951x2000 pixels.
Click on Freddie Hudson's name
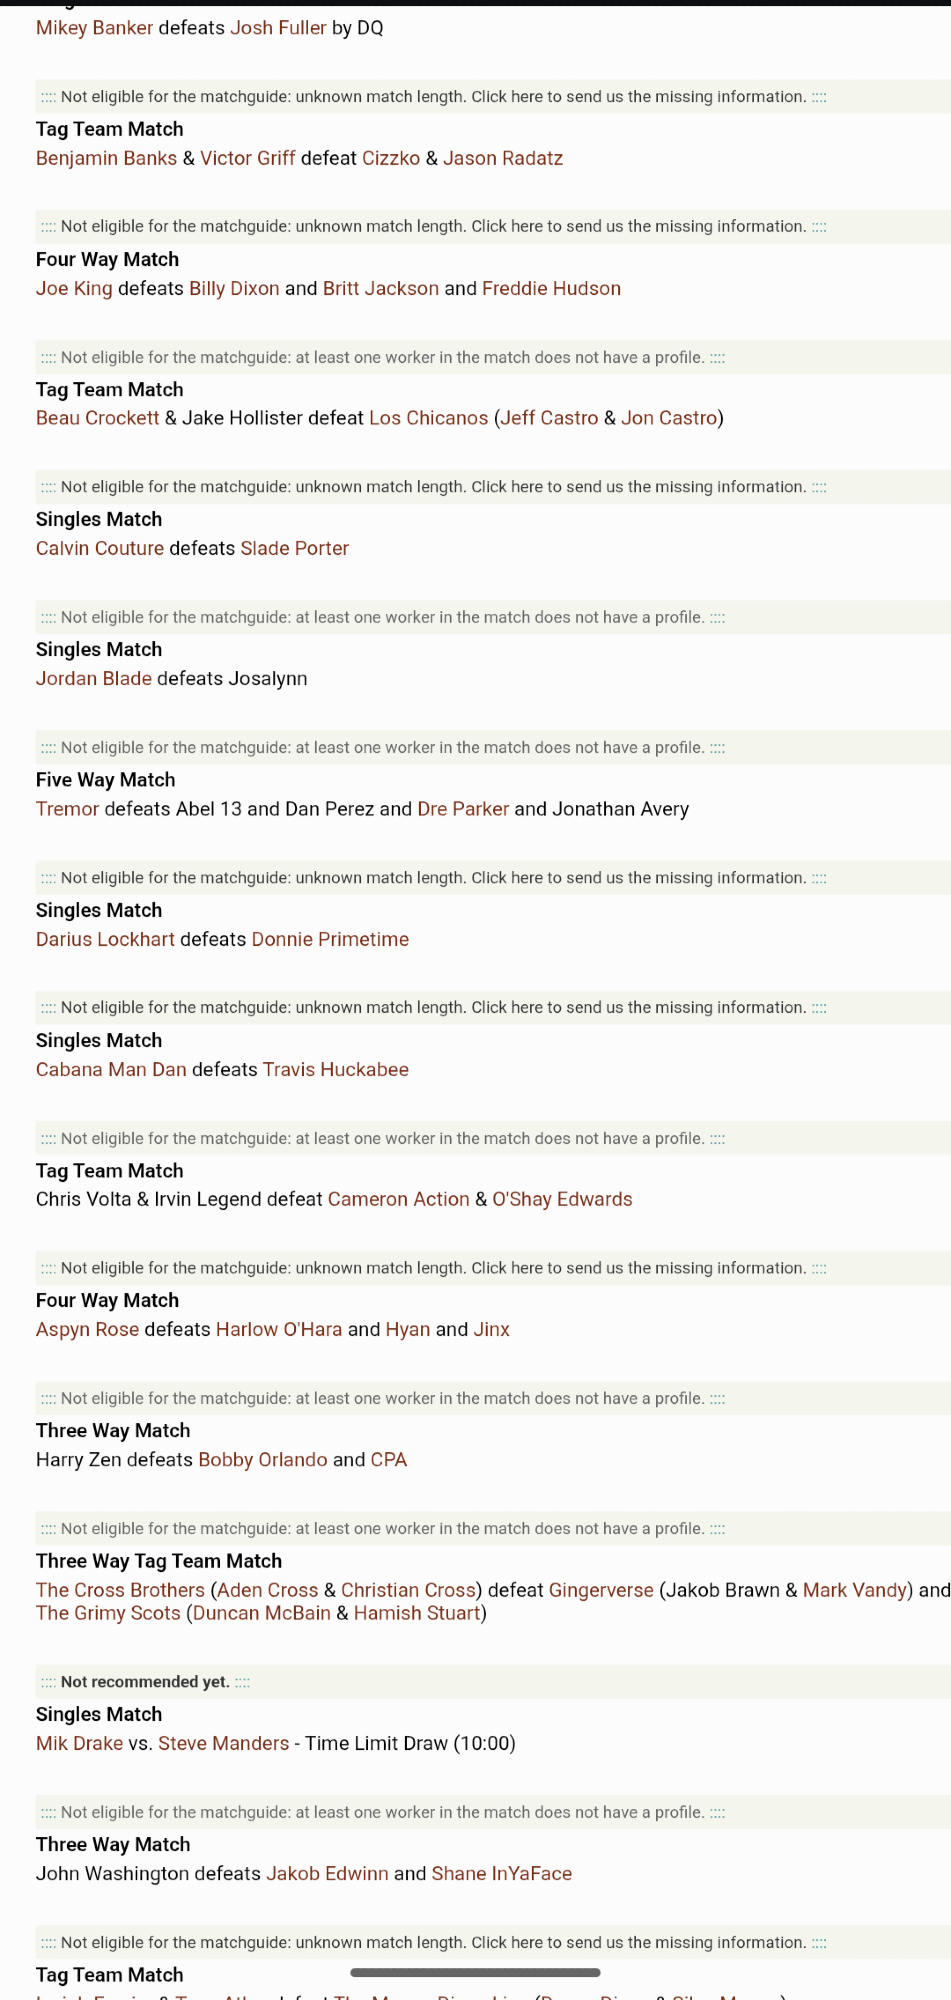point(551,288)
